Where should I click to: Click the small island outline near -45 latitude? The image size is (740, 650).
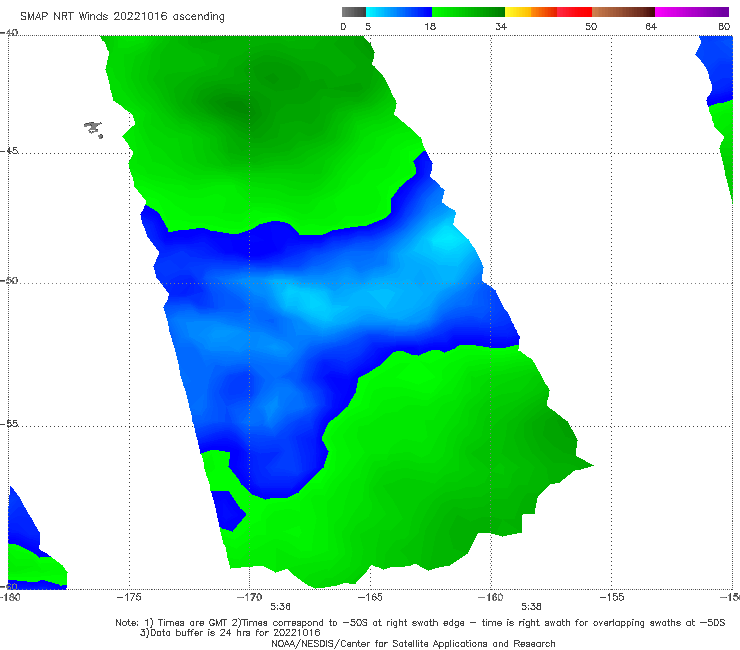[94, 129]
